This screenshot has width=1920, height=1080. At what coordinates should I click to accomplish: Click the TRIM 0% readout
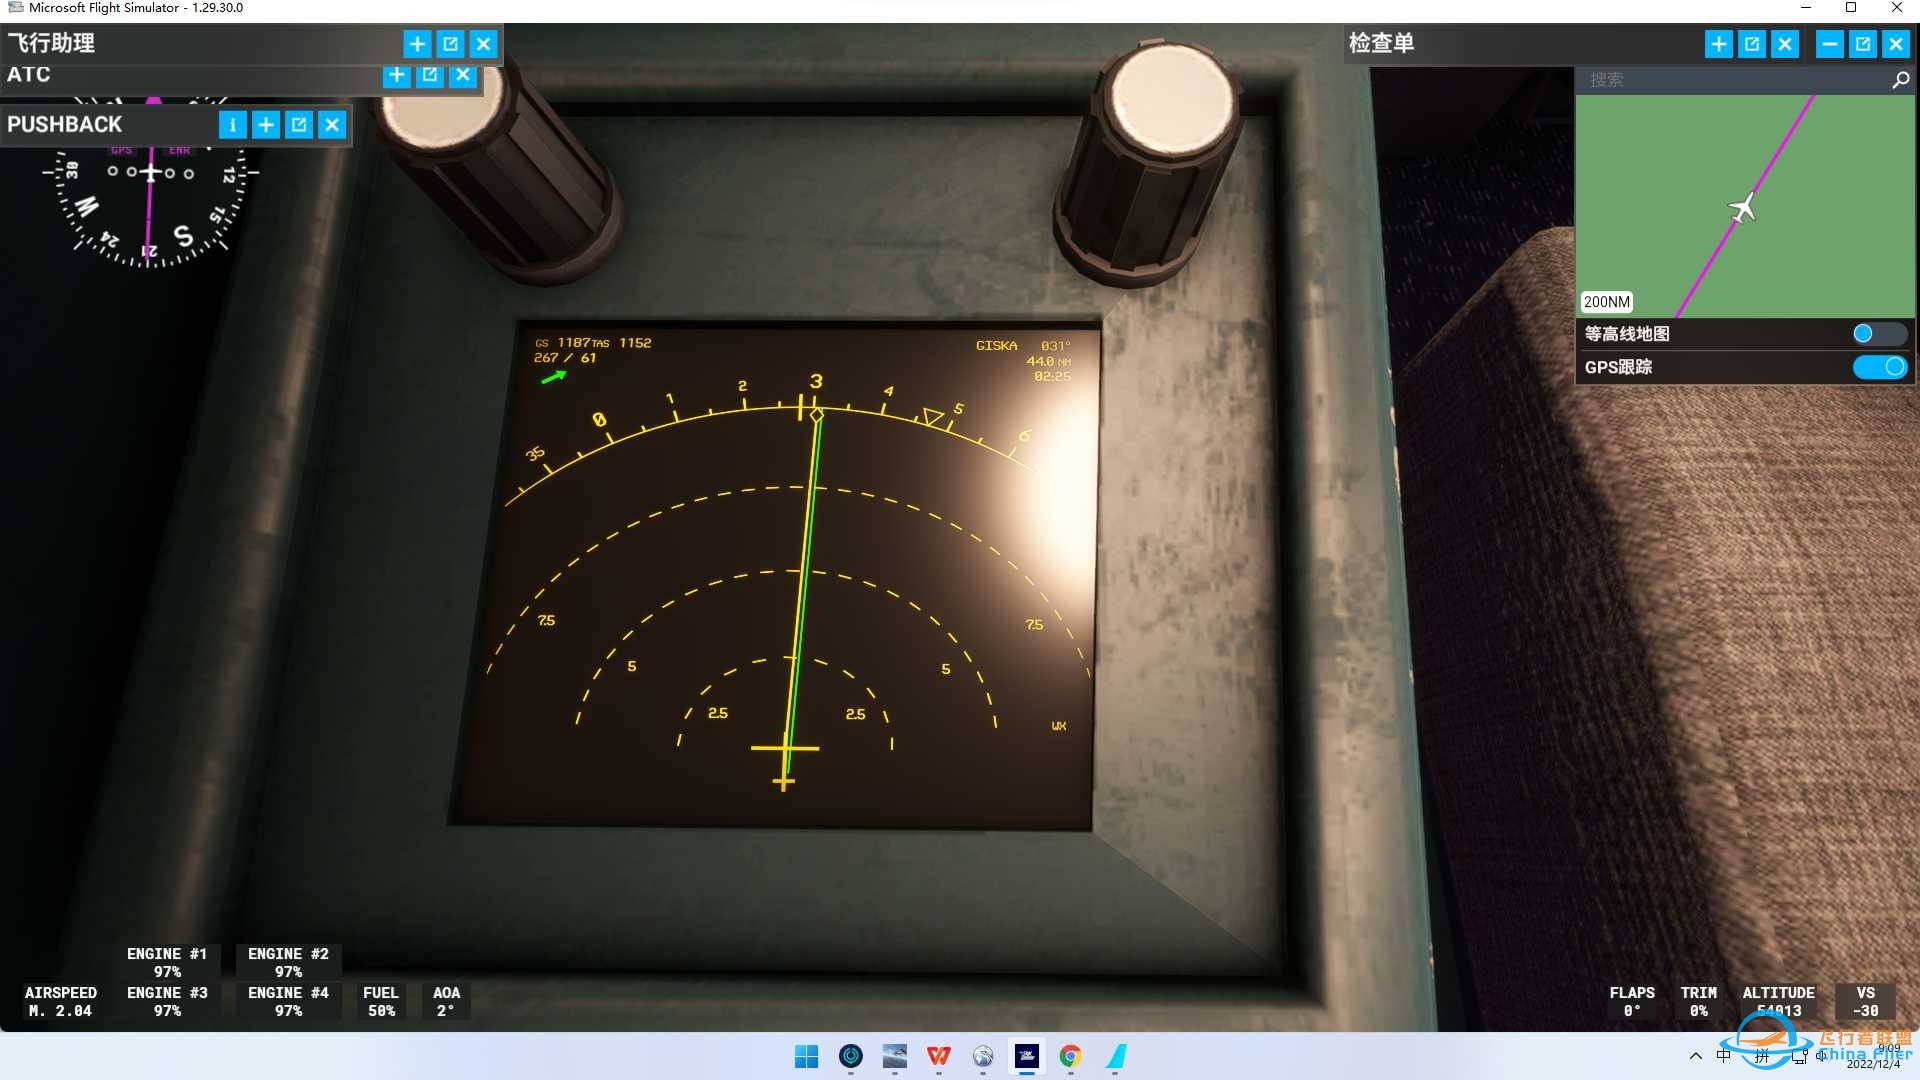(1699, 1002)
